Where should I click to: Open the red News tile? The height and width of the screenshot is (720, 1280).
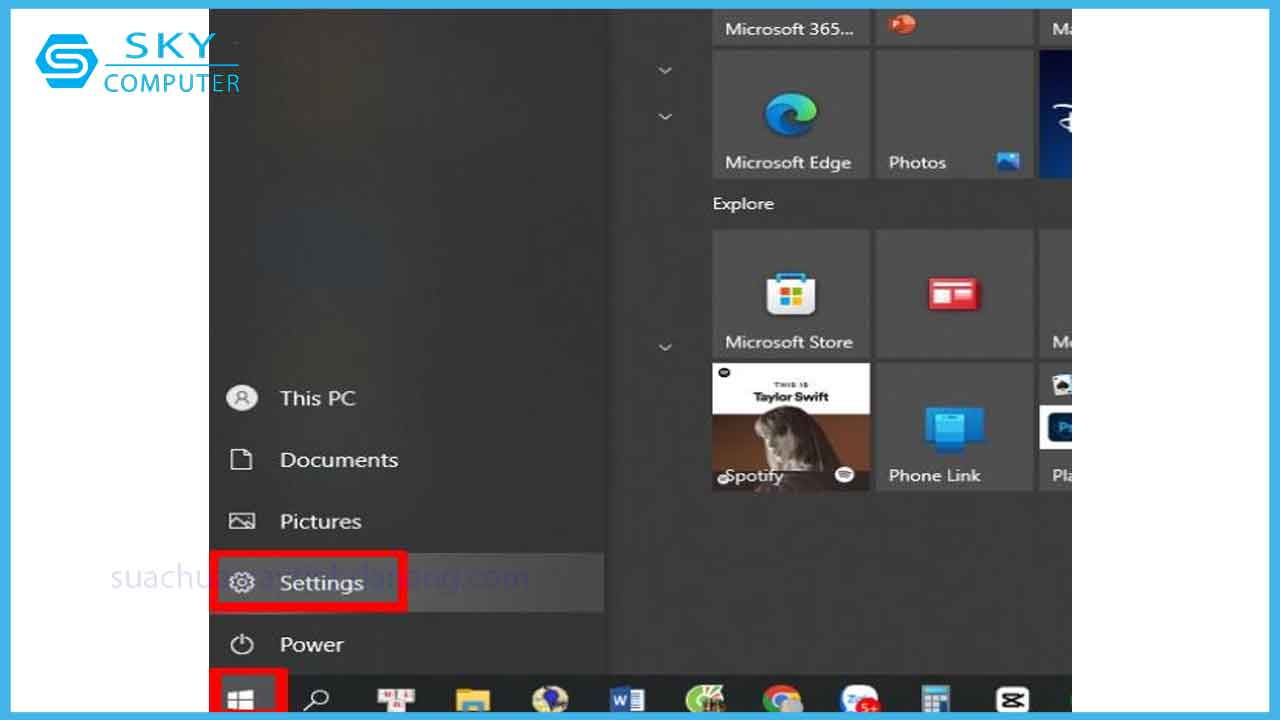click(954, 294)
